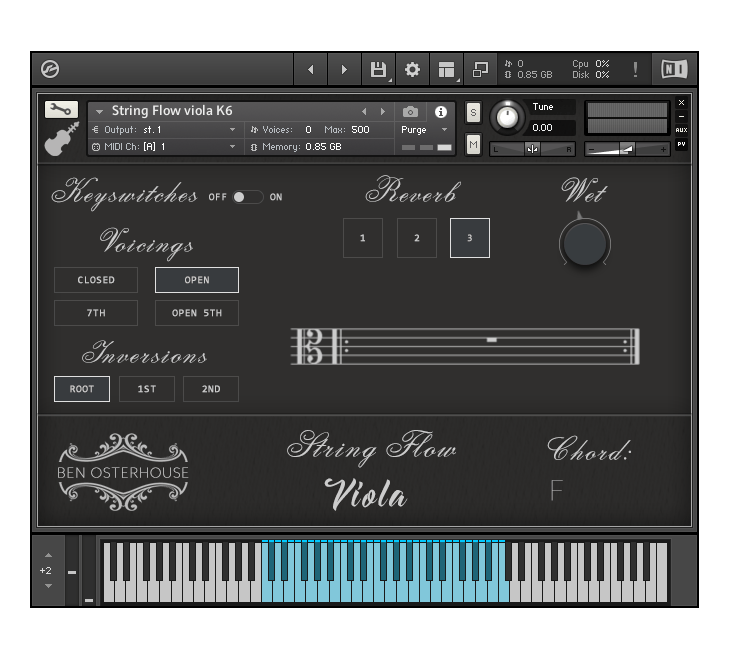Solo the instrument with S button
730x655 pixels.
coord(473,112)
